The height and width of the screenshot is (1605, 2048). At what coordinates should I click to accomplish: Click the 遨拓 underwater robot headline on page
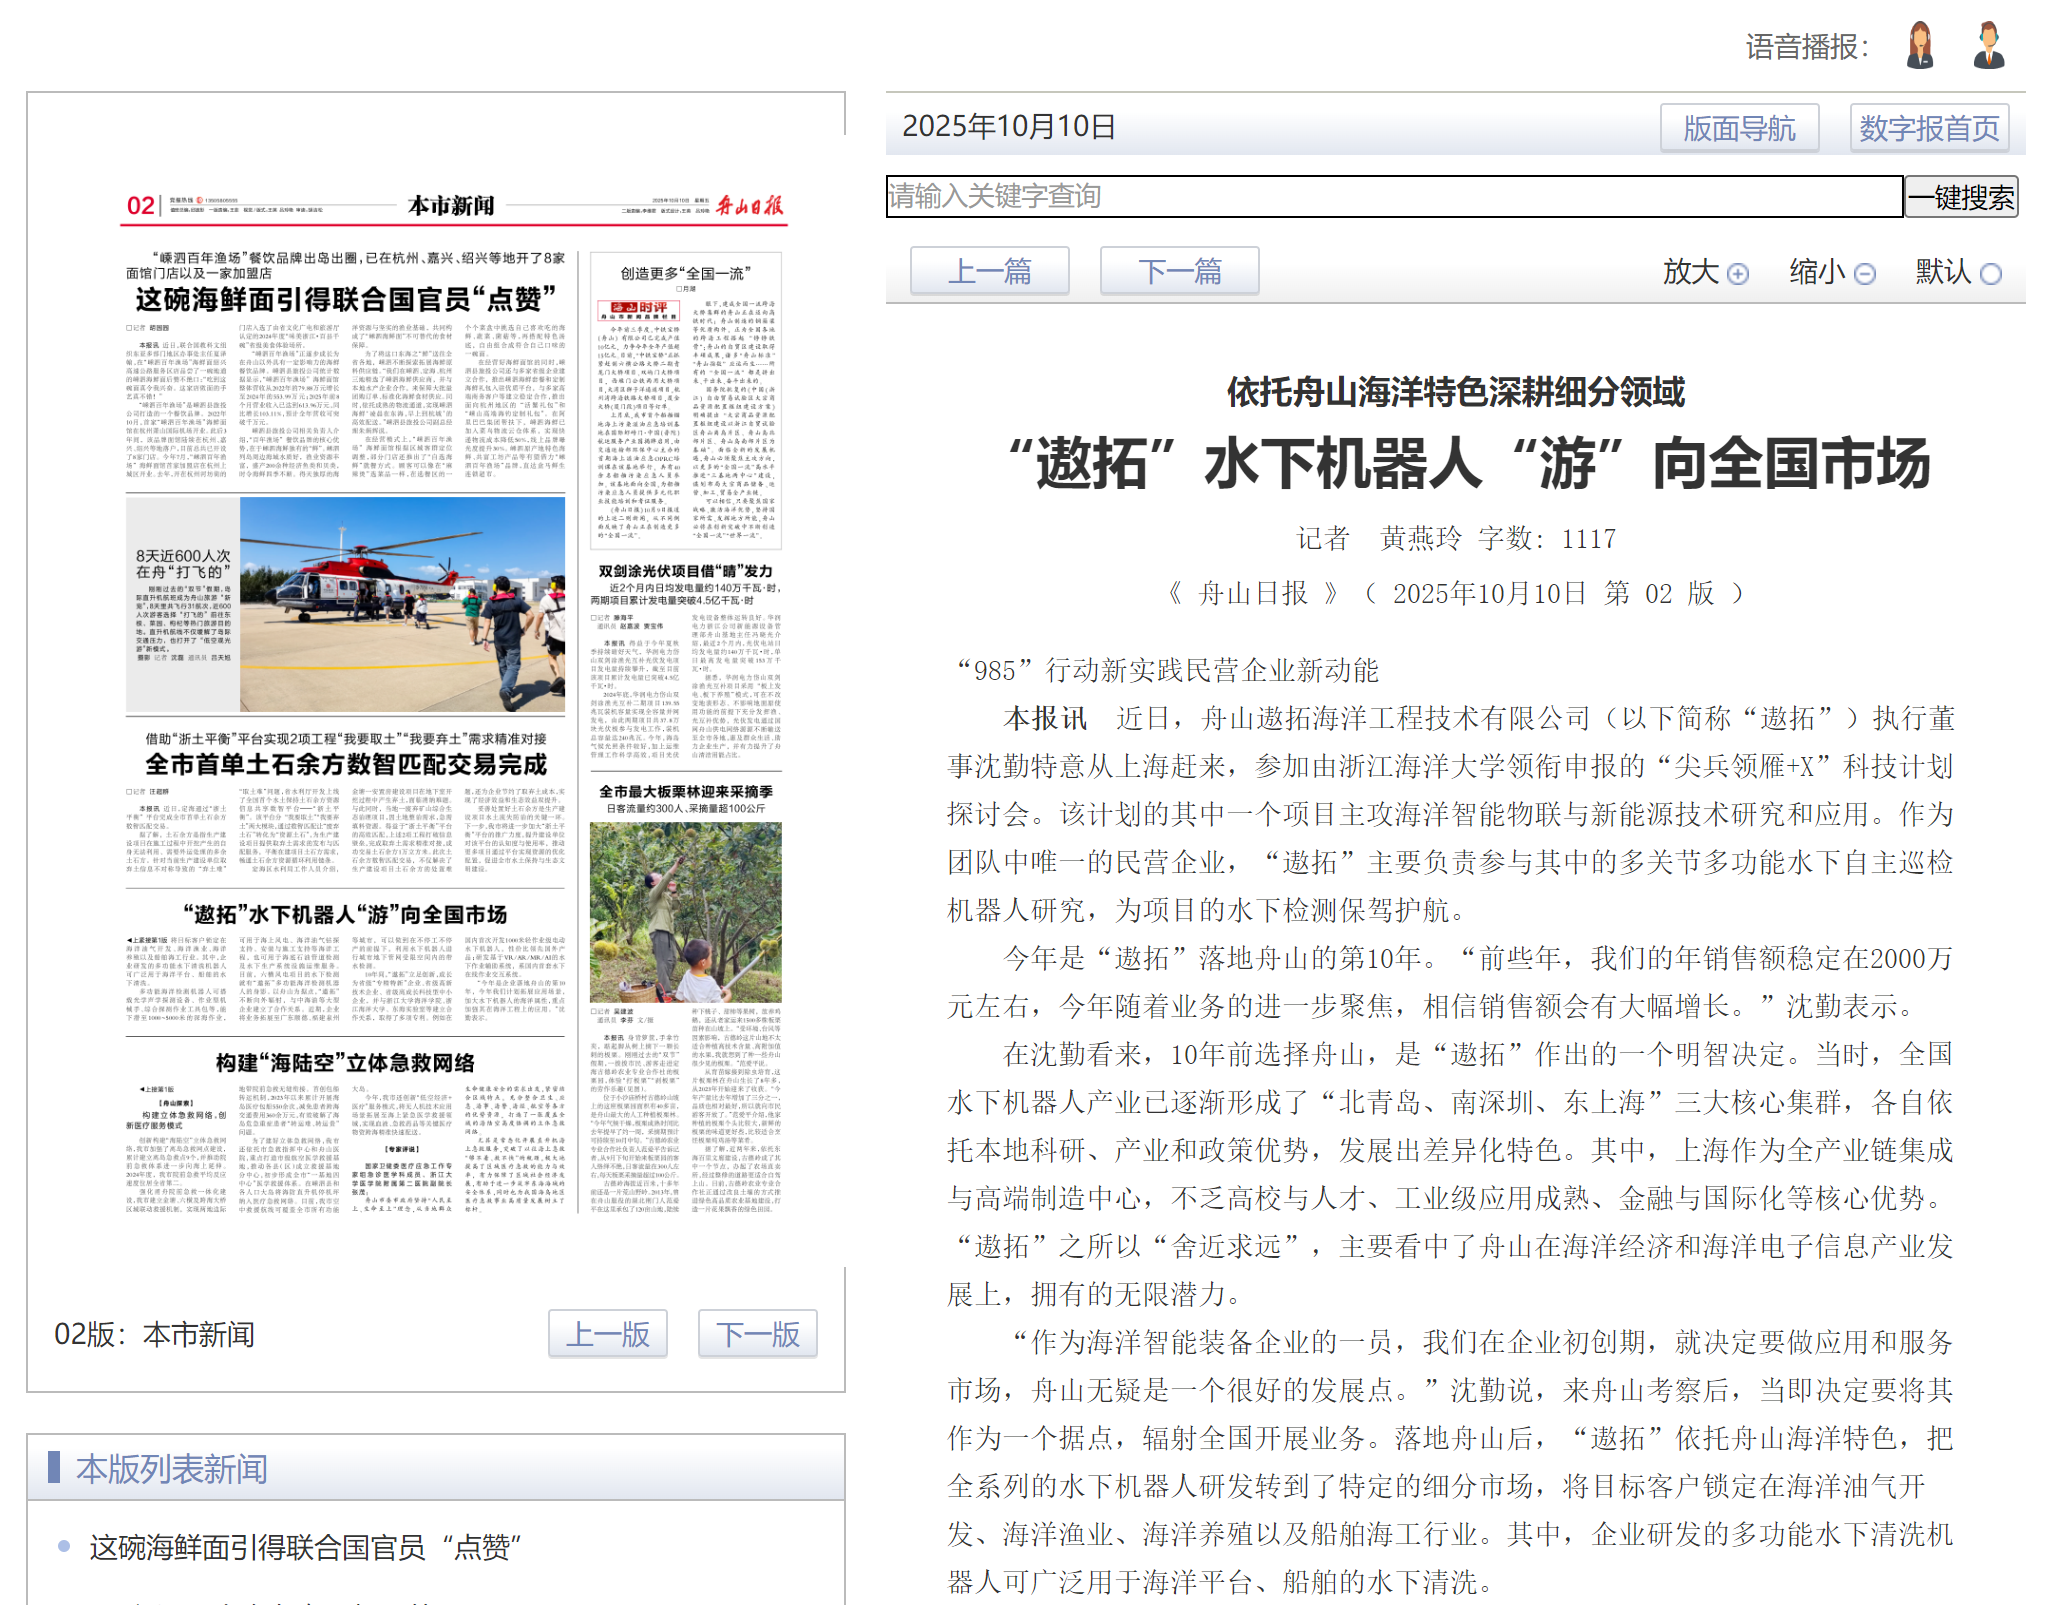(x=345, y=915)
